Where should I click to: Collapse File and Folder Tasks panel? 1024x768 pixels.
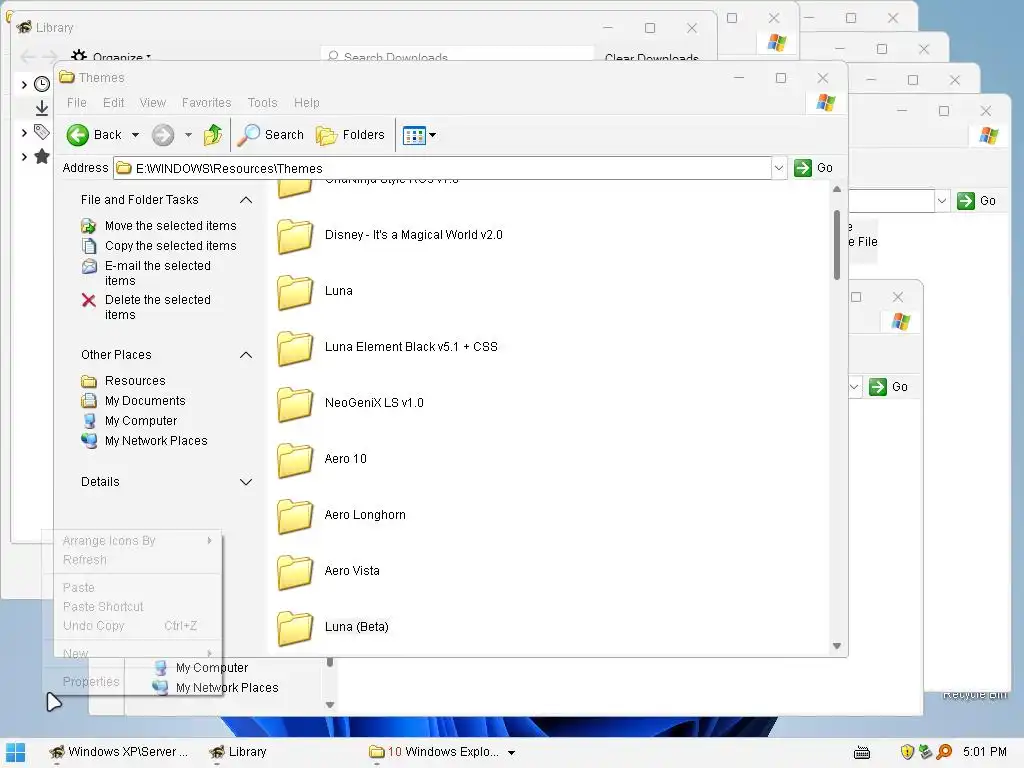[x=246, y=200]
